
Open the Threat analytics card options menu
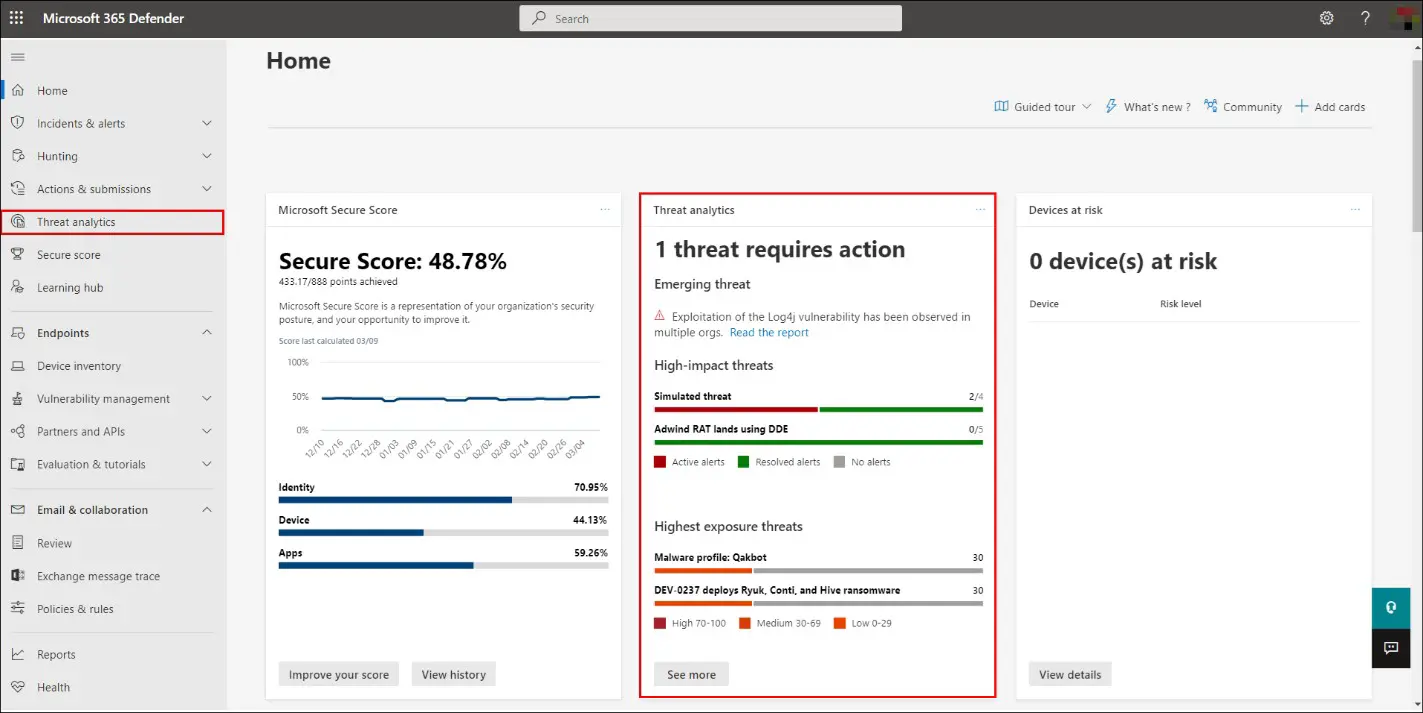[979, 209]
